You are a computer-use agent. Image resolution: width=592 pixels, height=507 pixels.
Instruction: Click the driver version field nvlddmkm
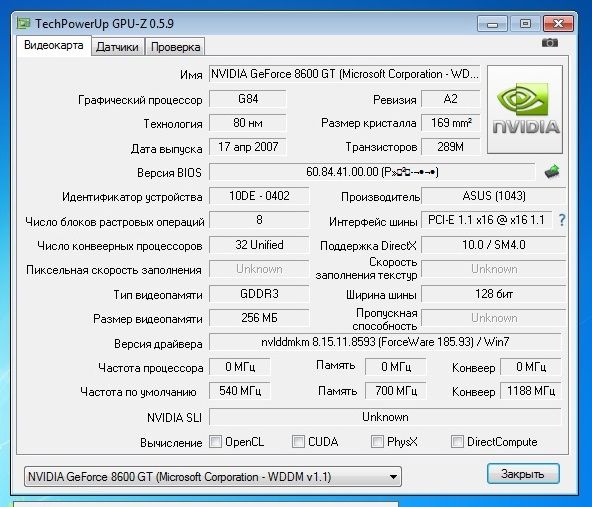pyautogui.click(x=385, y=342)
